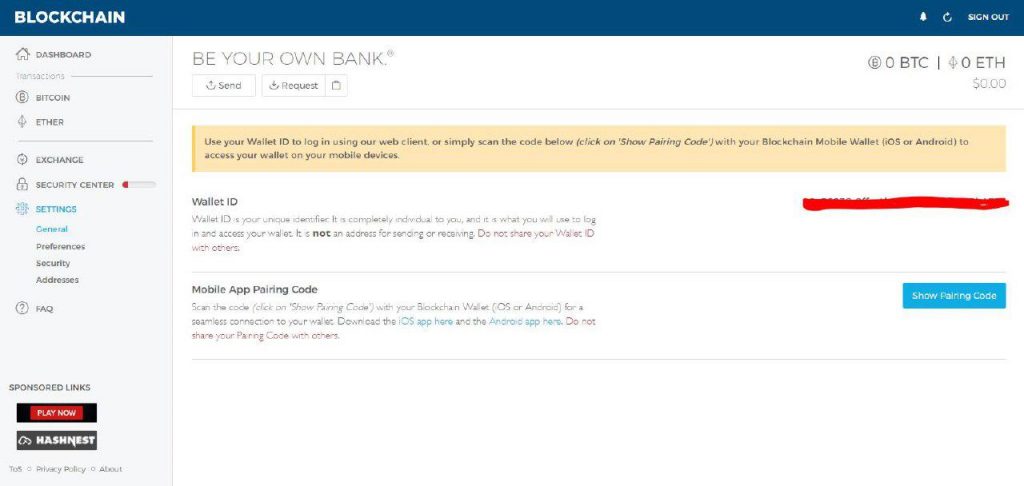
Task: Collapse the Settings menu
Action: (x=56, y=209)
